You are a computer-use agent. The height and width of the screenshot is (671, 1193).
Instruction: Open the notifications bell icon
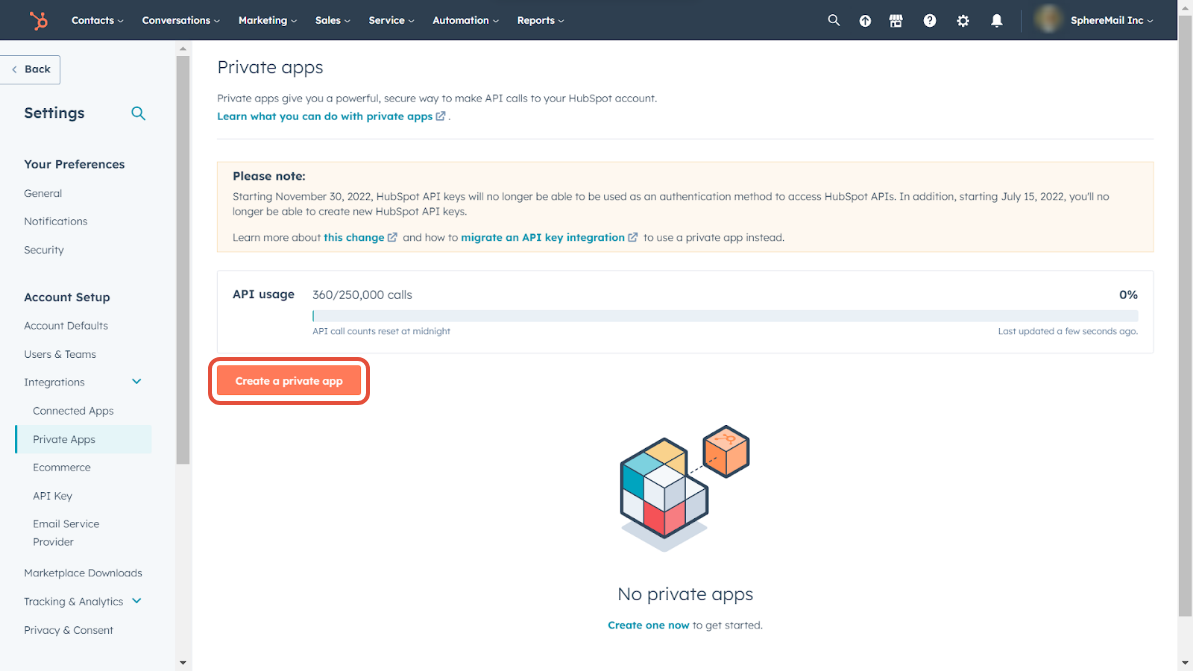997,21
